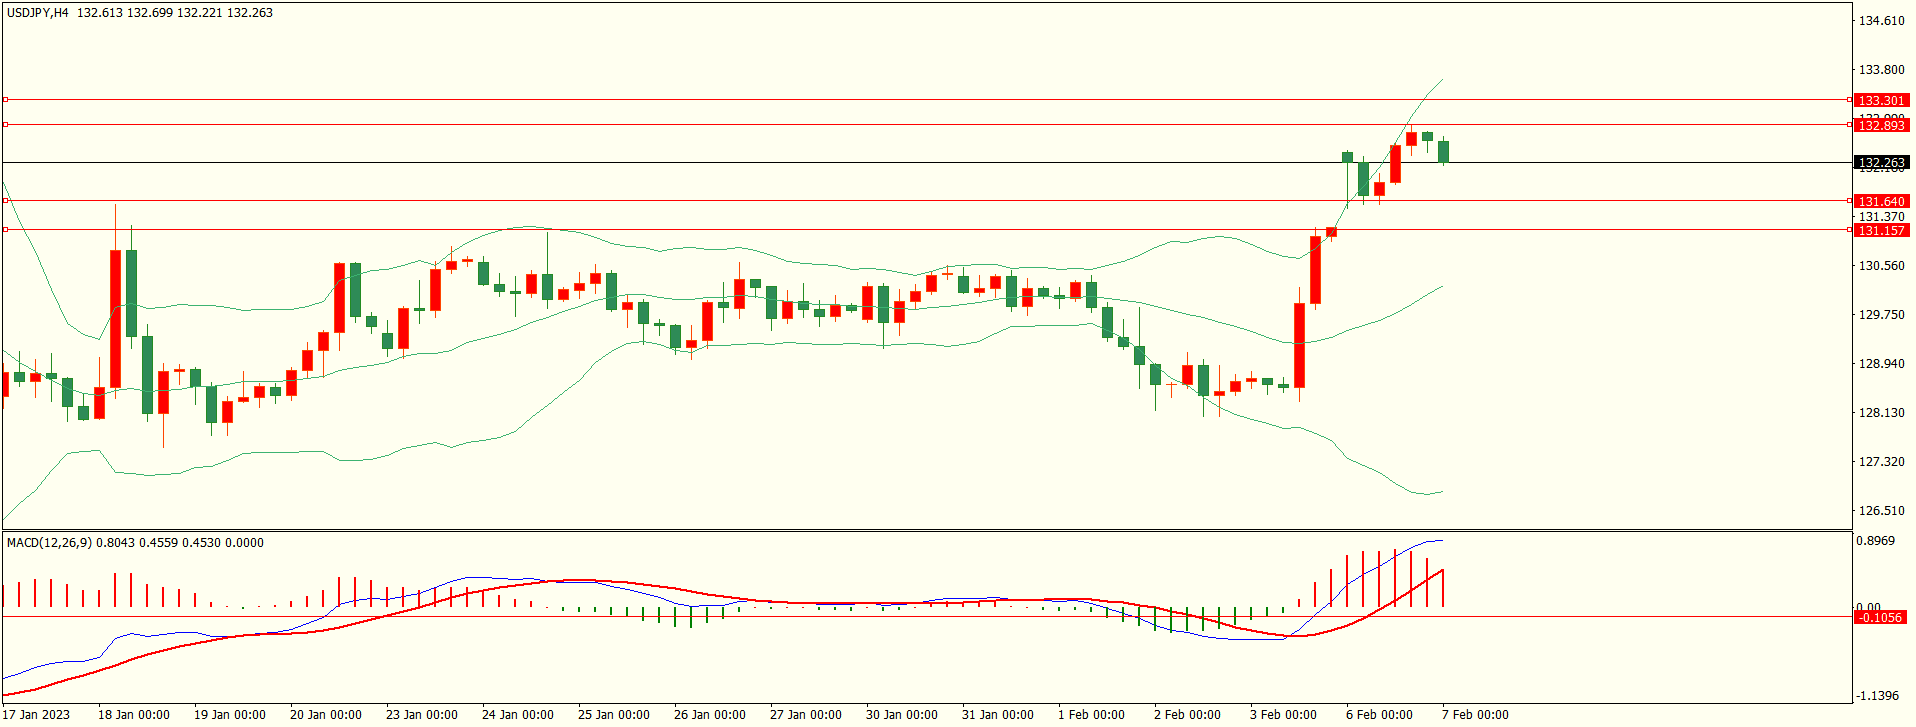This screenshot has height=727, width=1916.
Task: Click the 18 Jan 00:00 date label
Action: point(133,714)
